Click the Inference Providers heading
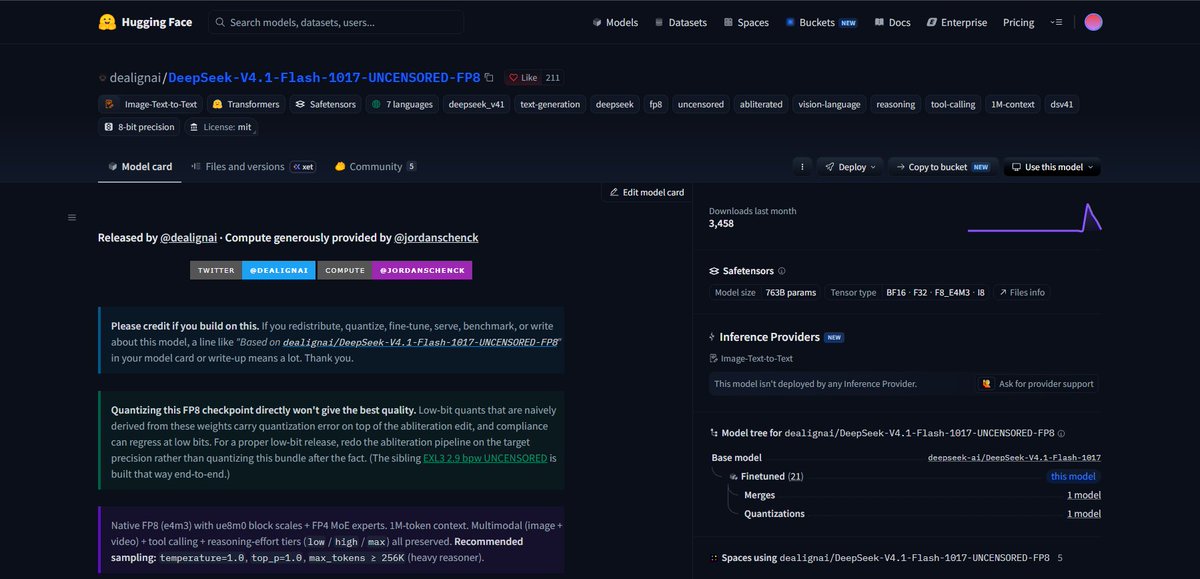 (770, 337)
